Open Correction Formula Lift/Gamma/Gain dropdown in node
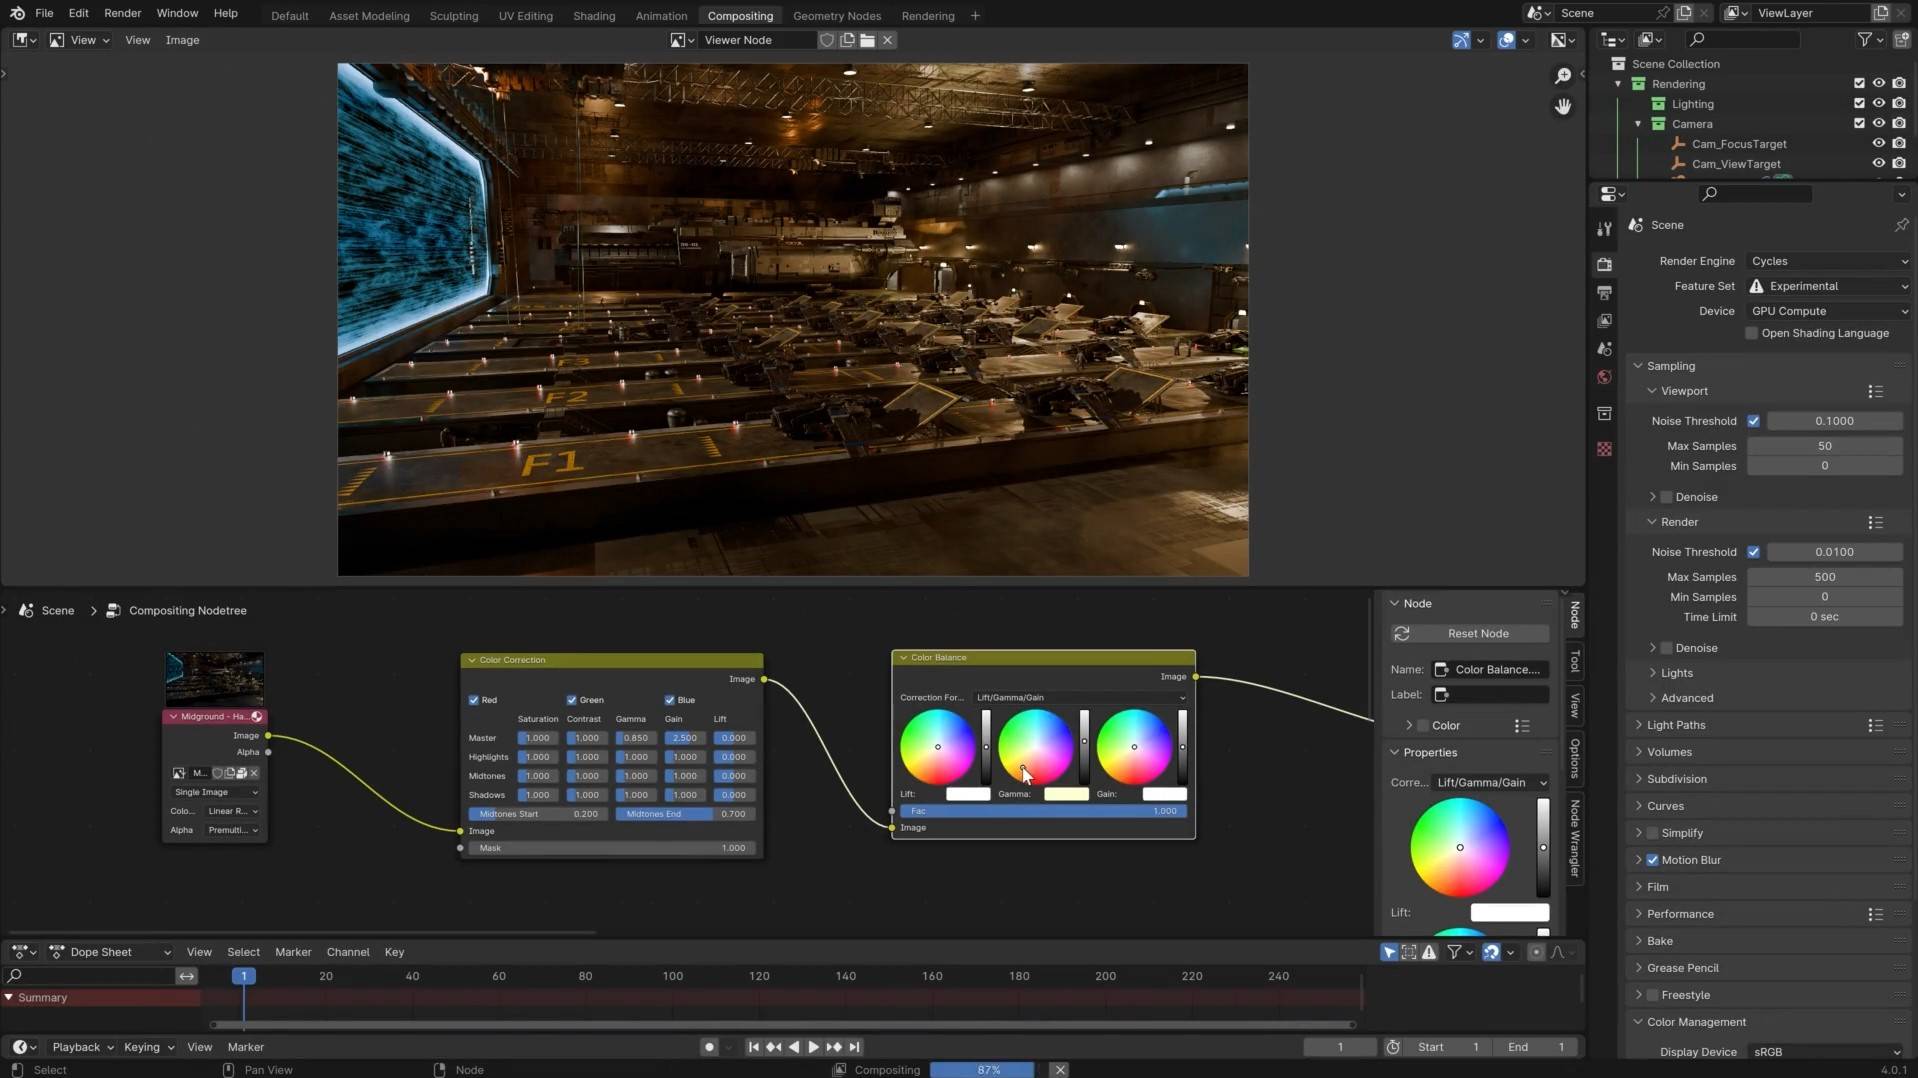This screenshot has width=1918, height=1078. pos(1080,698)
